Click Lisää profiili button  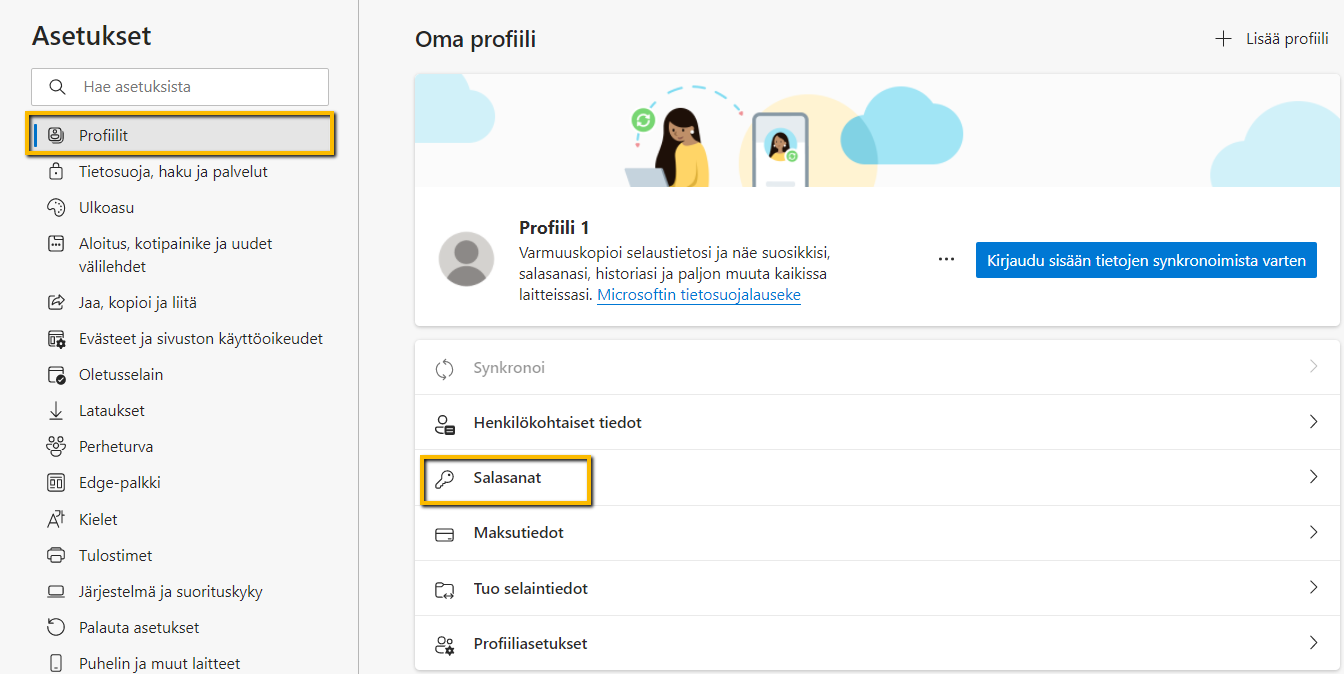[1272, 39]
